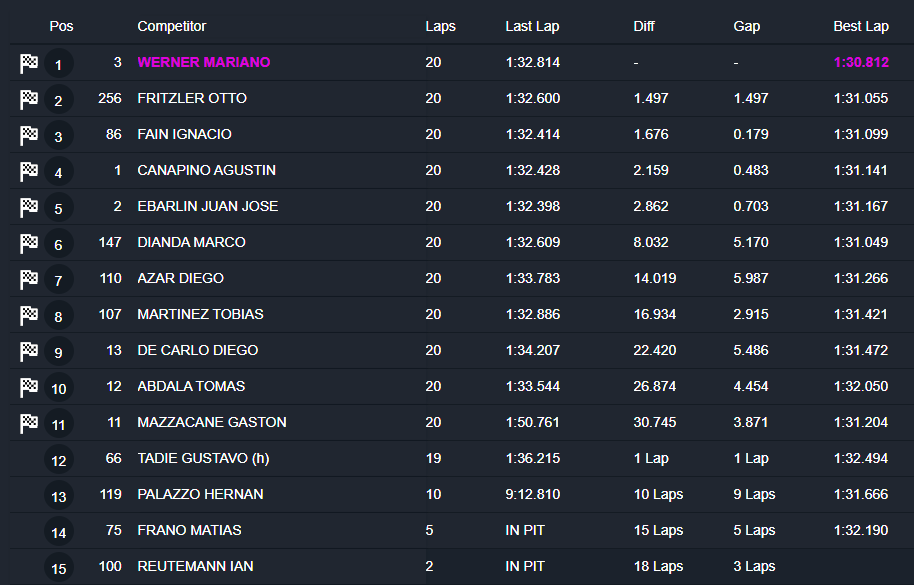The image size is (914, 585).
Task: Click Werner Mariano's highlighted best lap 1:30.812
Action: pos(860,62)
